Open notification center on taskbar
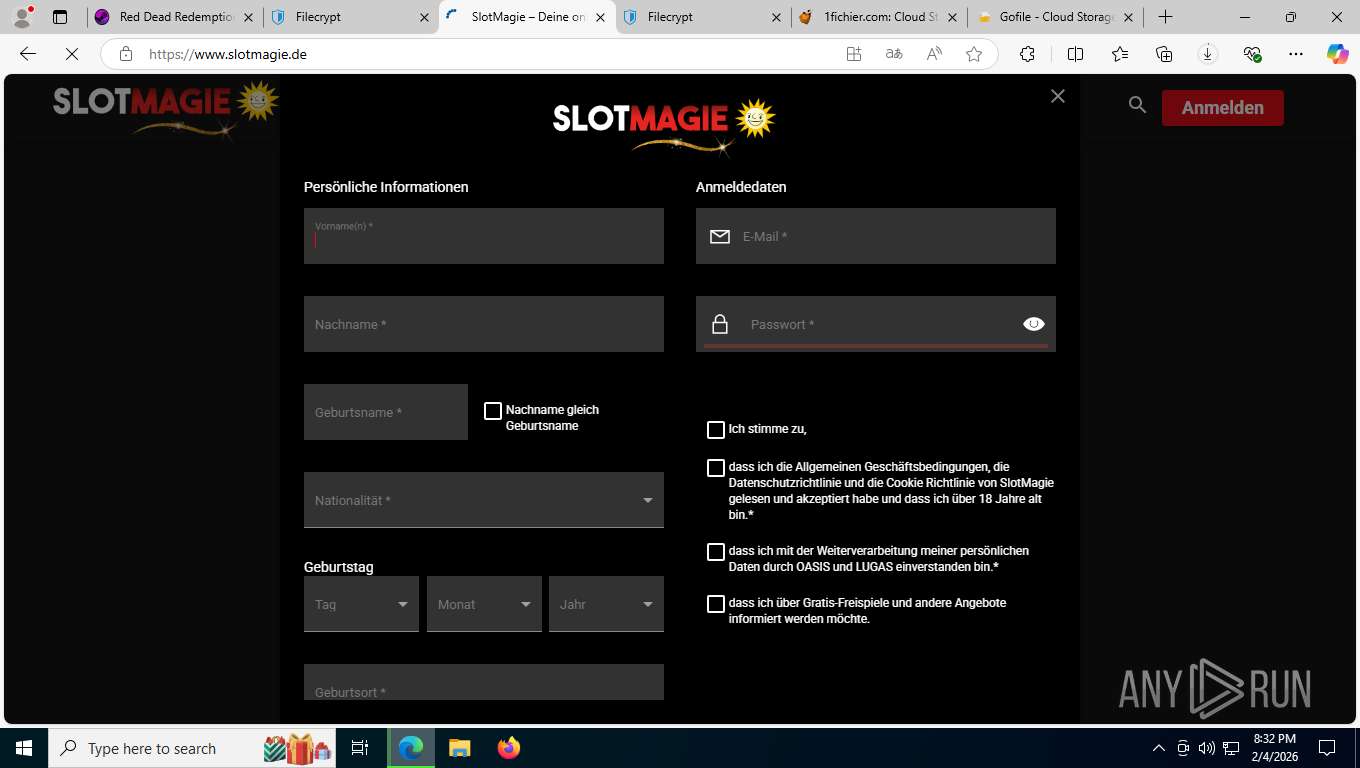Image resolution: width=1360 pixels, height=768 pixels. coord(1327,748)
